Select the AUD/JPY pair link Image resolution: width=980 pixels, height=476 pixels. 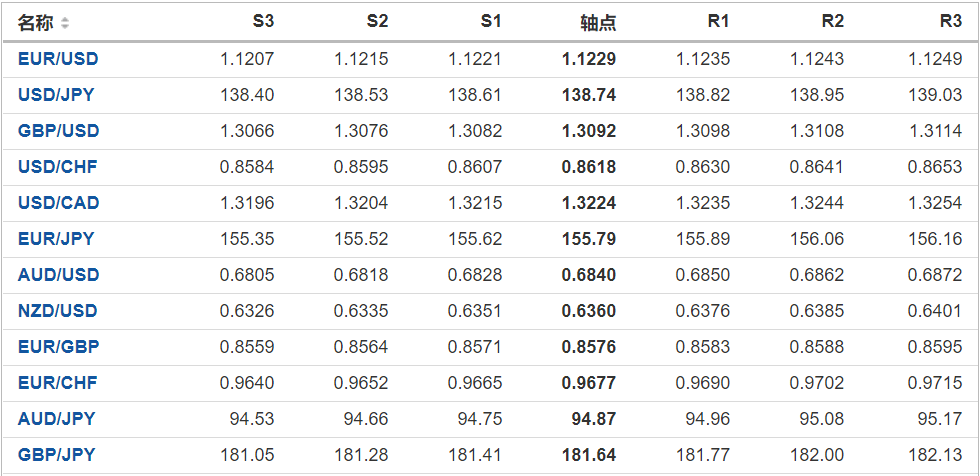(57, 419)
